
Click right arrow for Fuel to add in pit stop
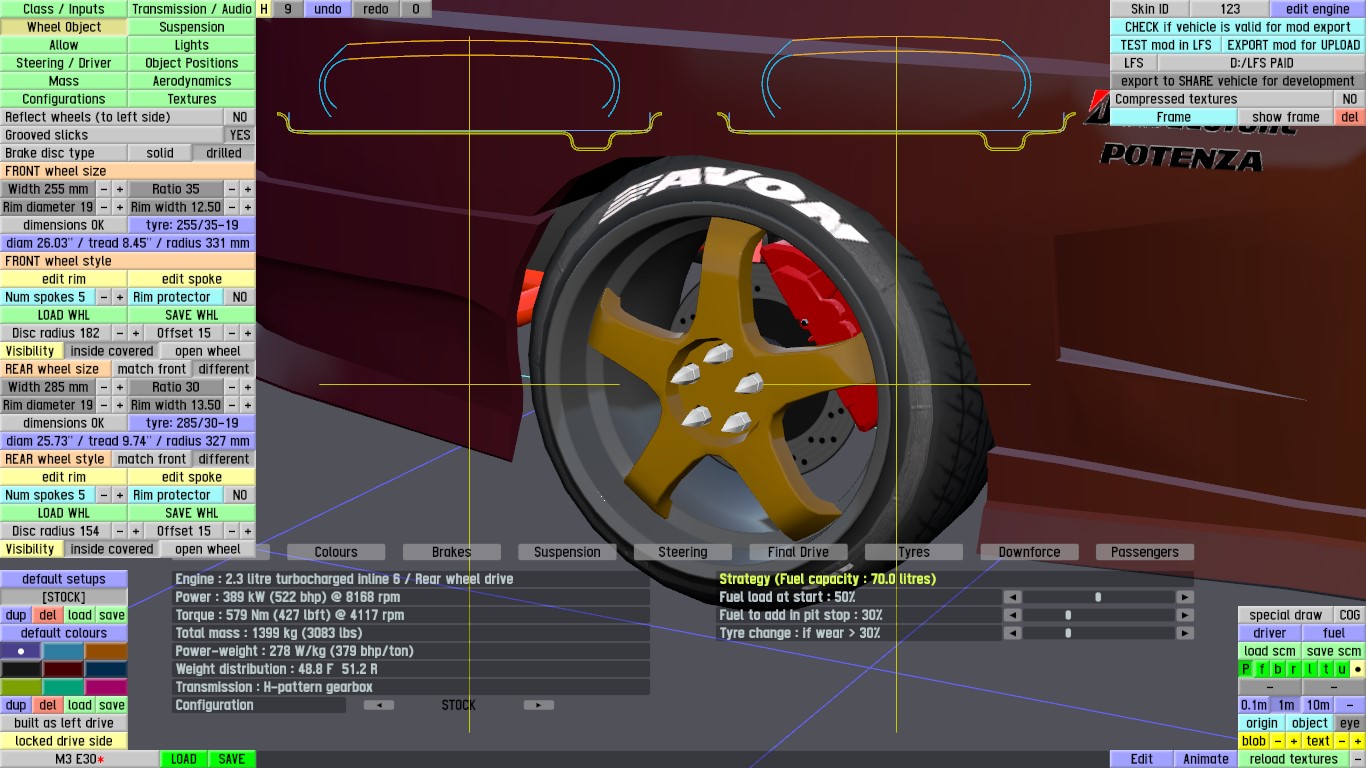point(1185,615)
